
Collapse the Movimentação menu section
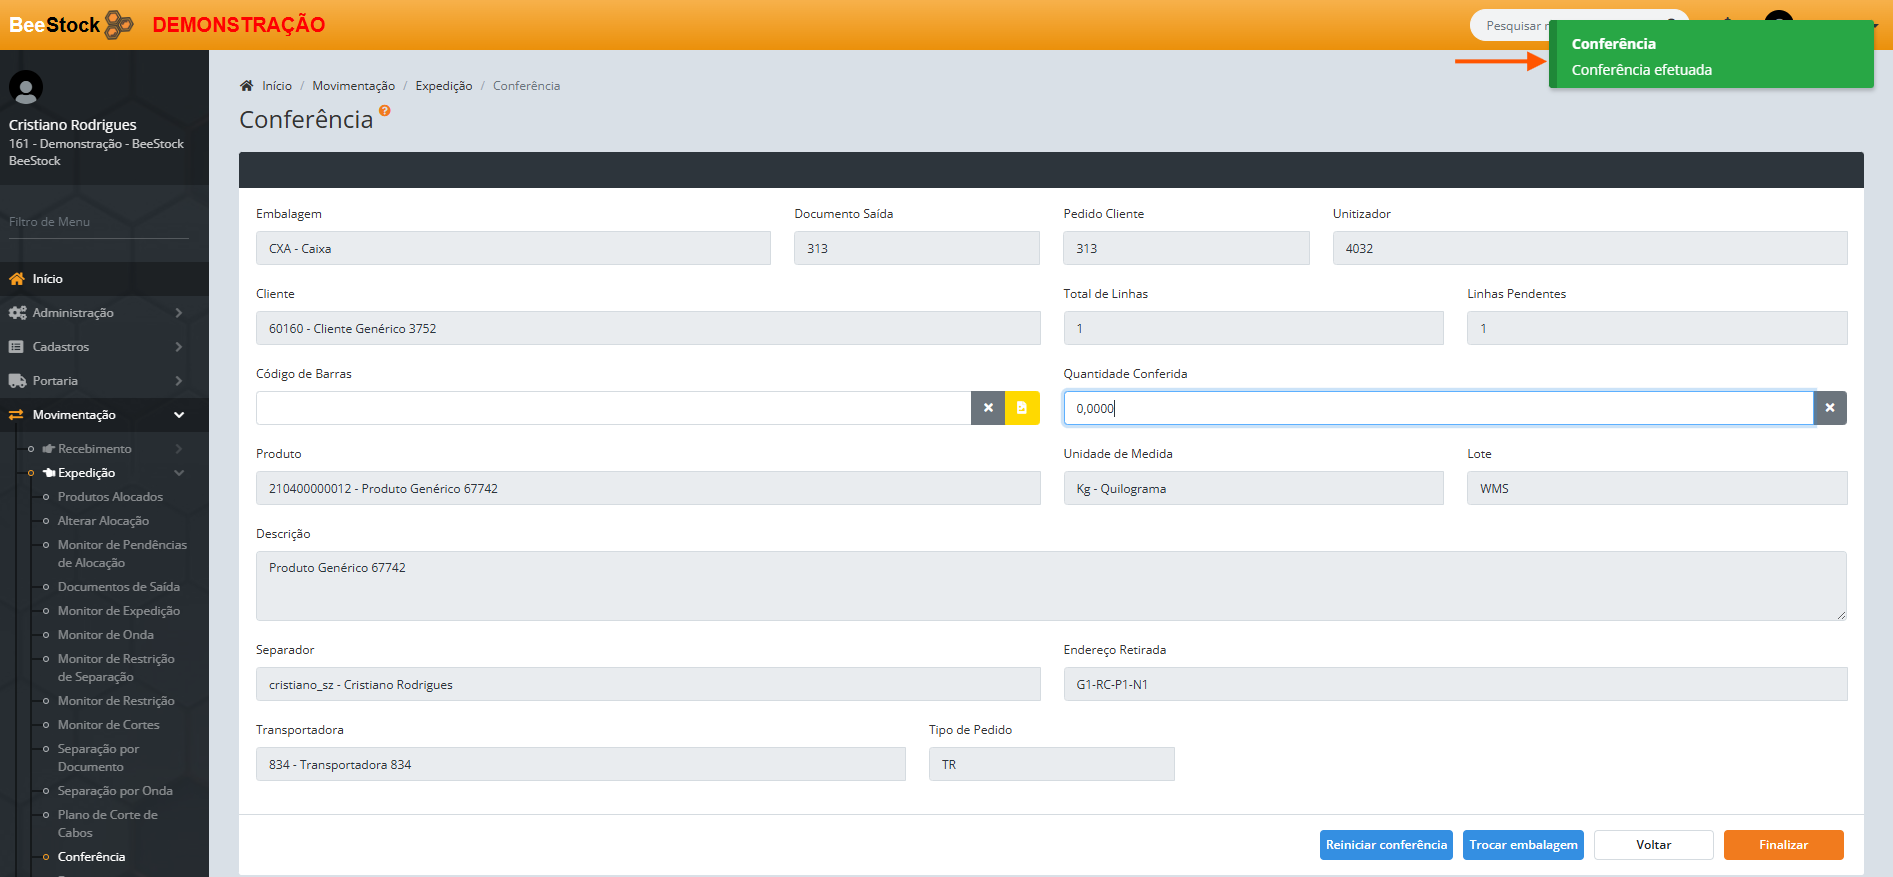(x=179, y=415)
